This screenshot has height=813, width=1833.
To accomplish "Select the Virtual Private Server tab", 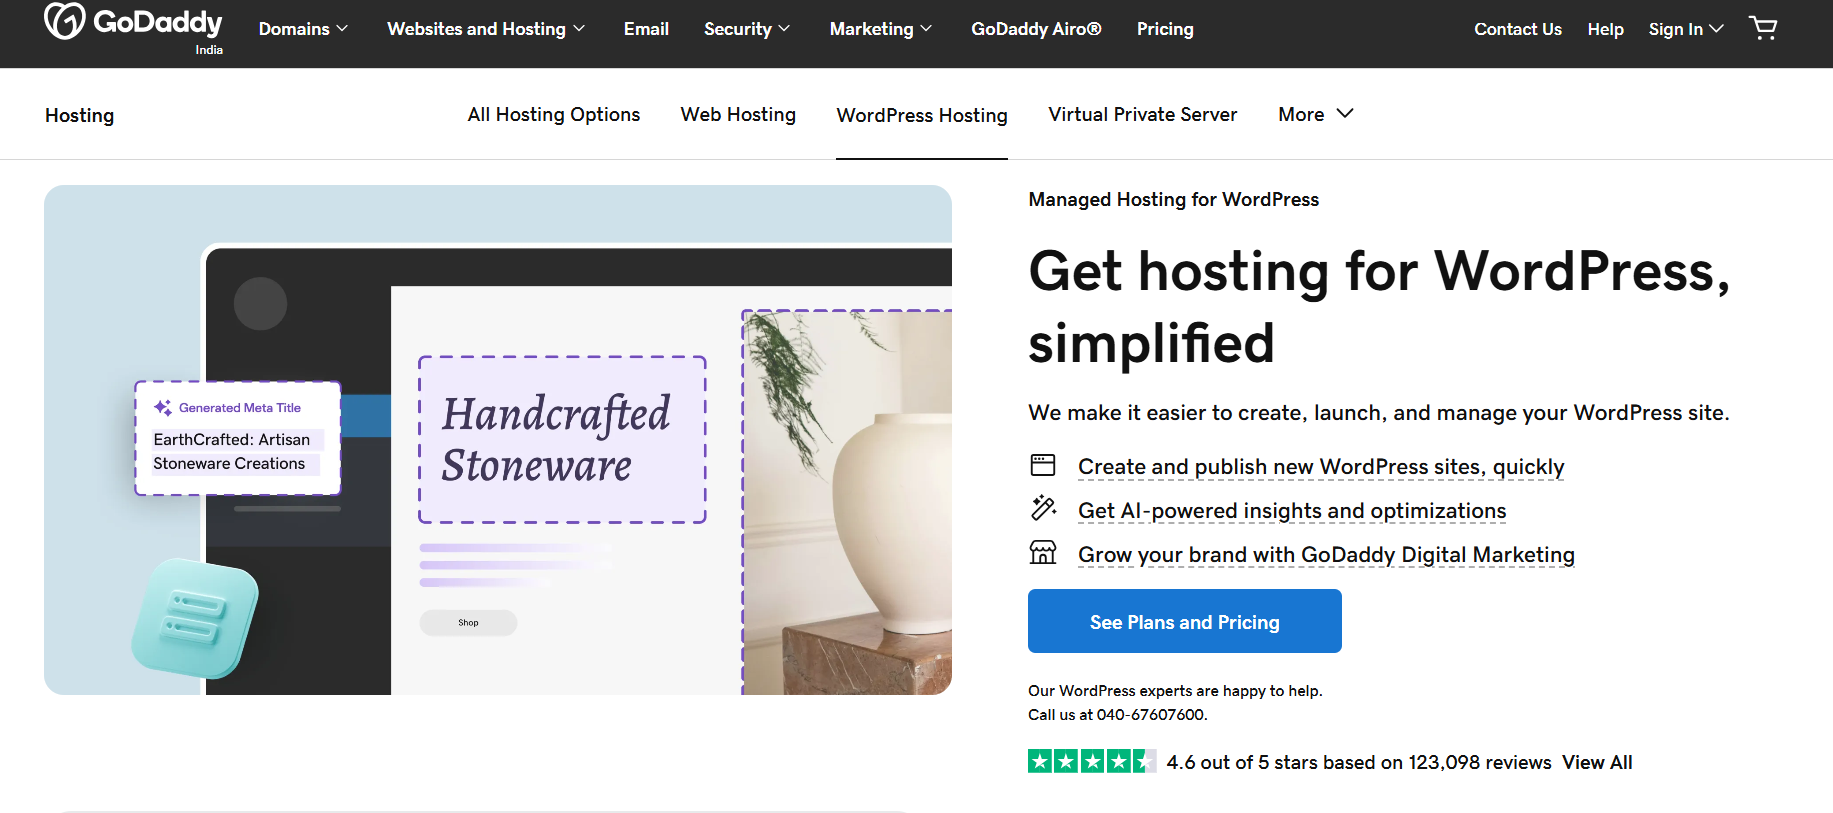I will click(1143, 114).
